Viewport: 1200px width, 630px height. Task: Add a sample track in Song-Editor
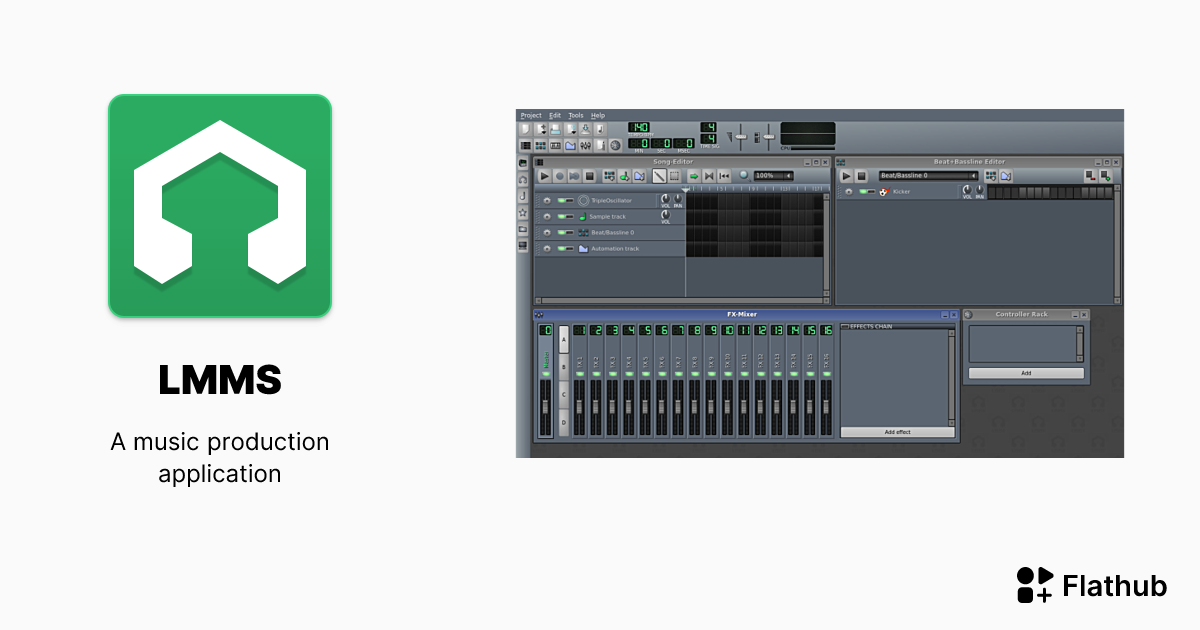[624, 176]
